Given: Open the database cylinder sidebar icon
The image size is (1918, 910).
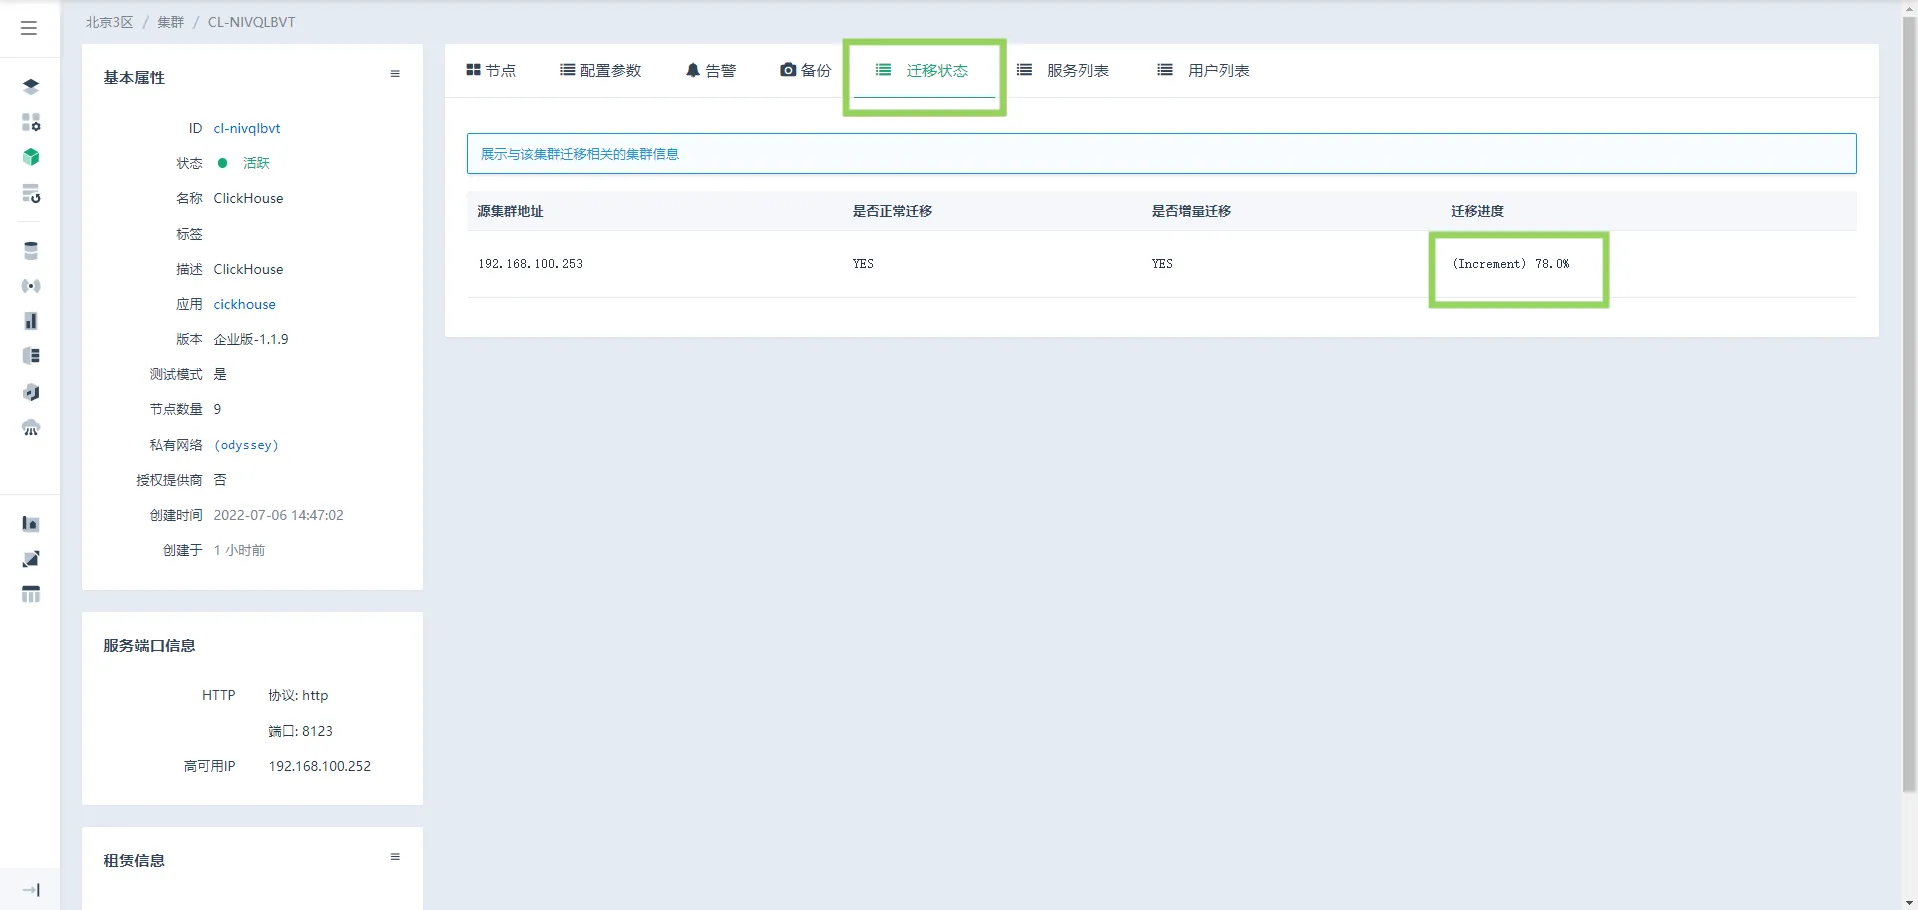Looking at the screenshot, I should click(x=31, y=251).
